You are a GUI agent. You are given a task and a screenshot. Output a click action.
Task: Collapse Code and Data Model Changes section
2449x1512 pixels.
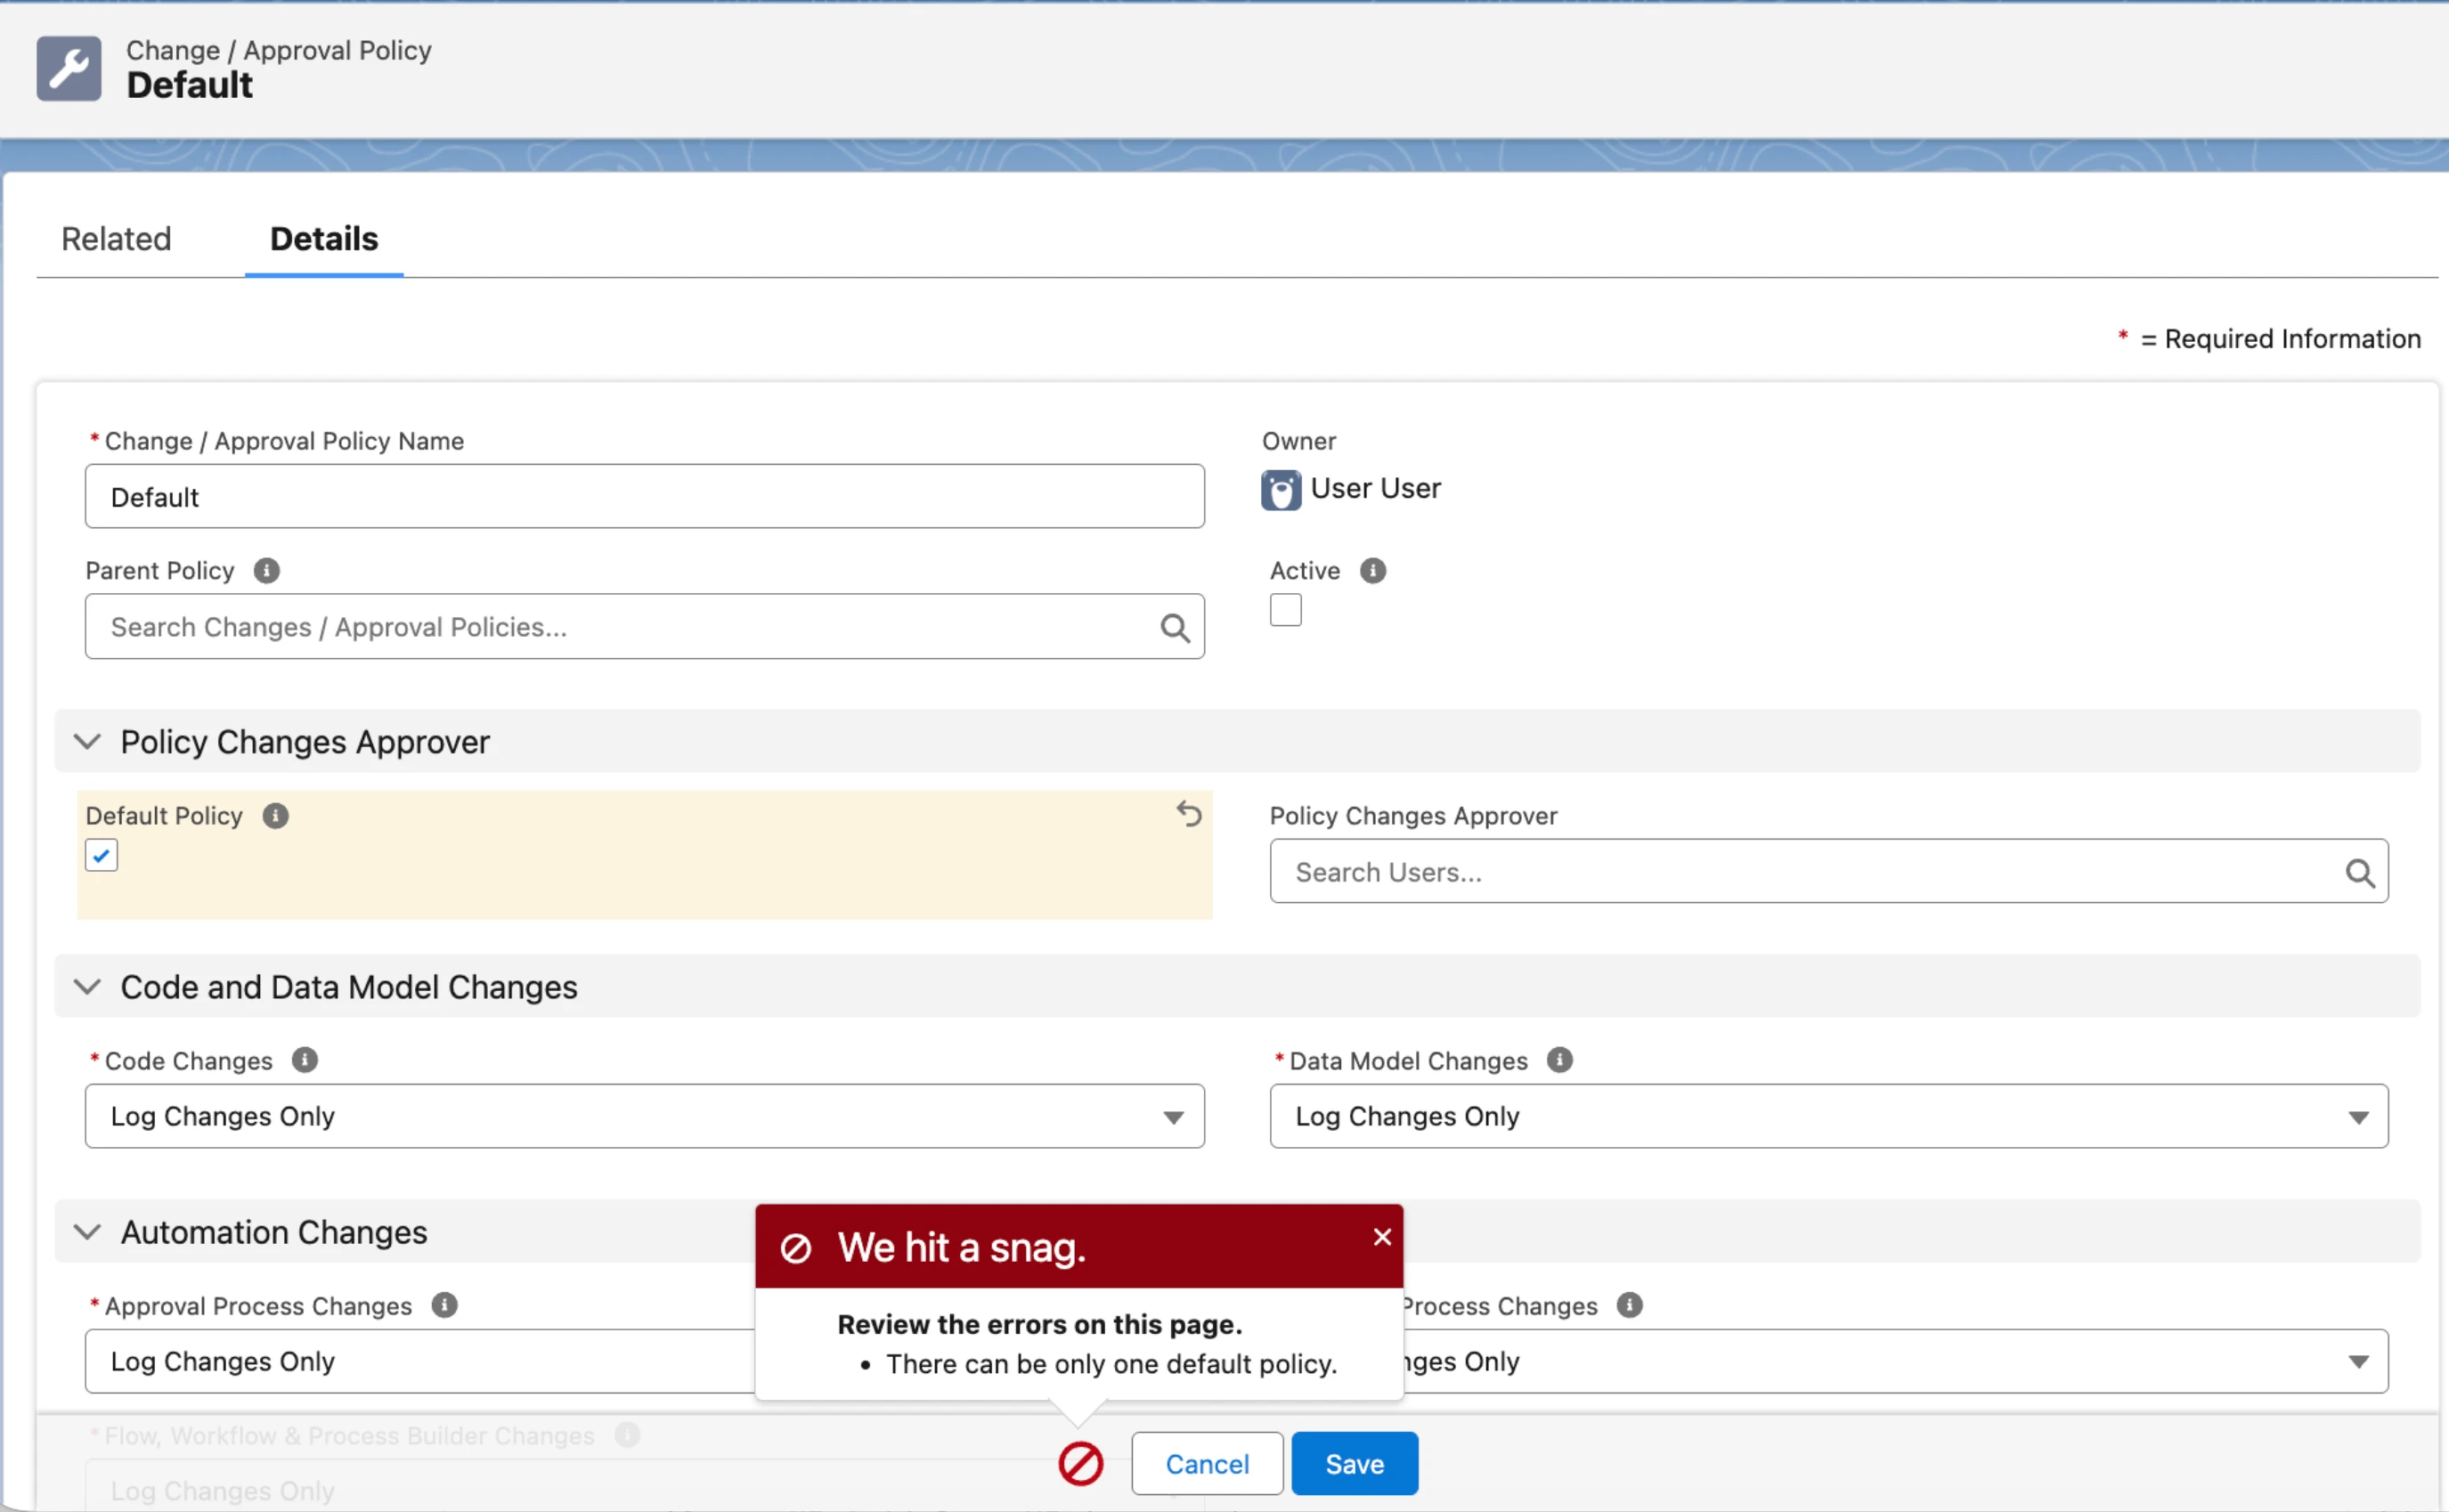pyautogui.click(x=88, y=987)
